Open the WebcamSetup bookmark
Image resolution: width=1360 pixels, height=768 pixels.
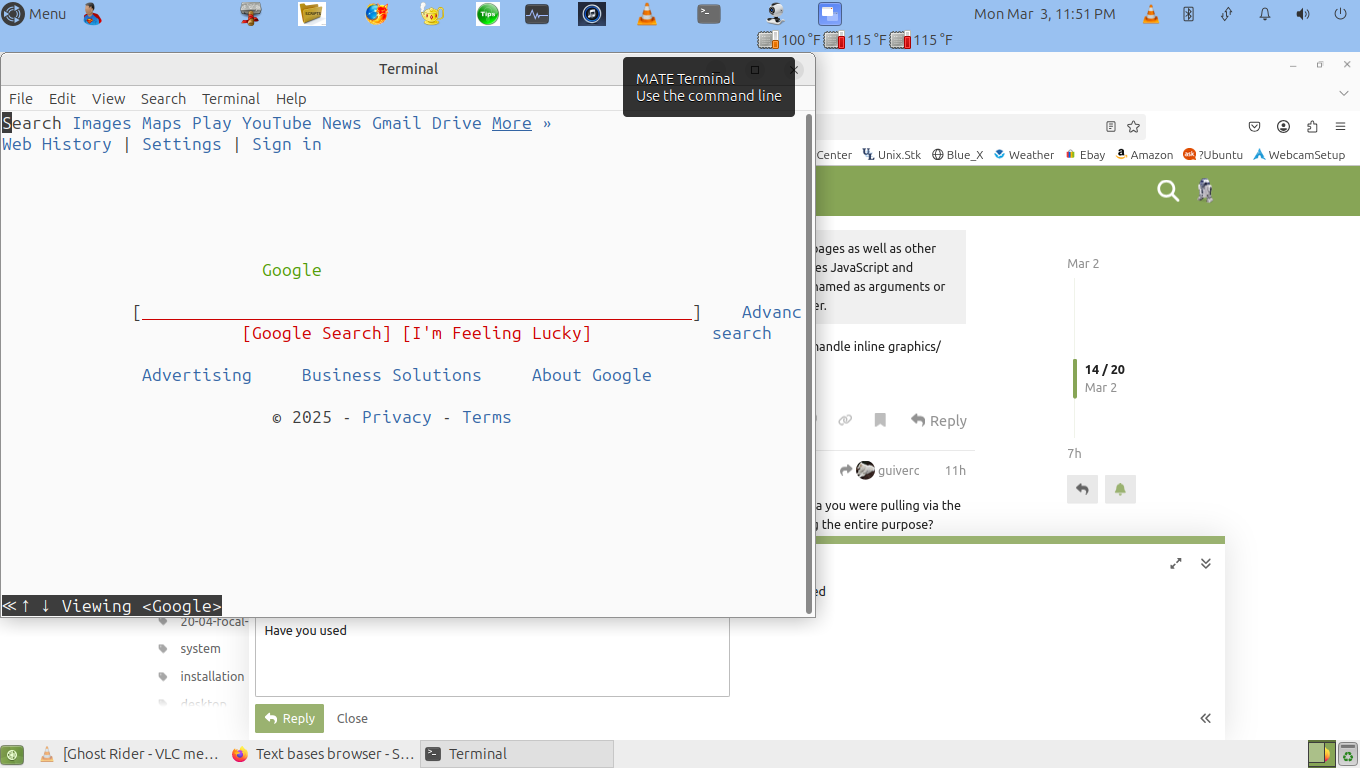pos(1299,155)
